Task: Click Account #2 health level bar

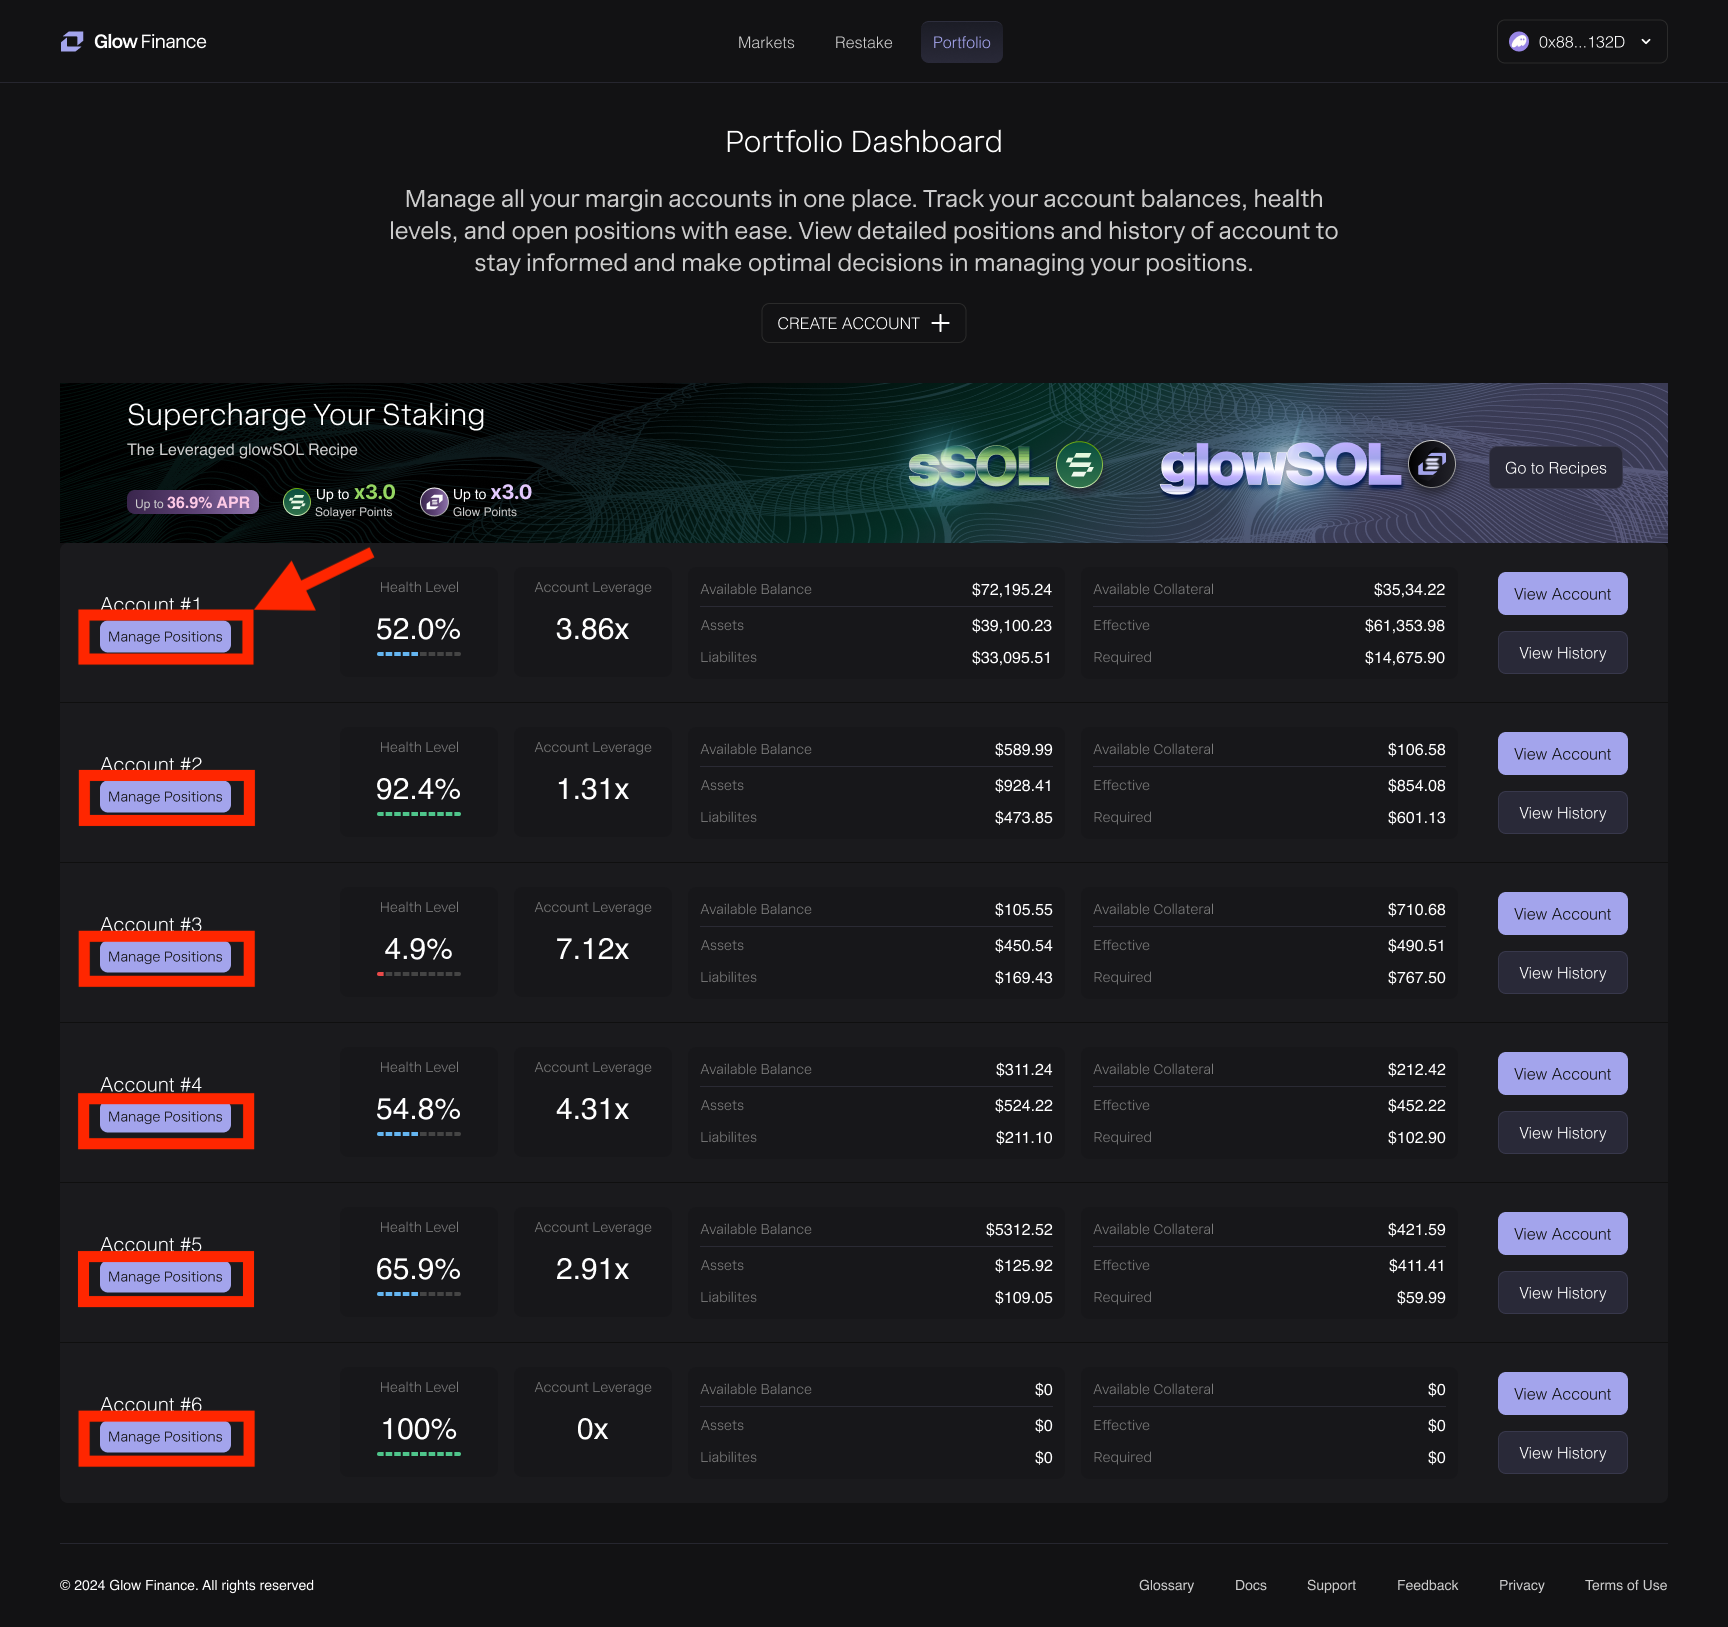Action: (x=419, y=814)
